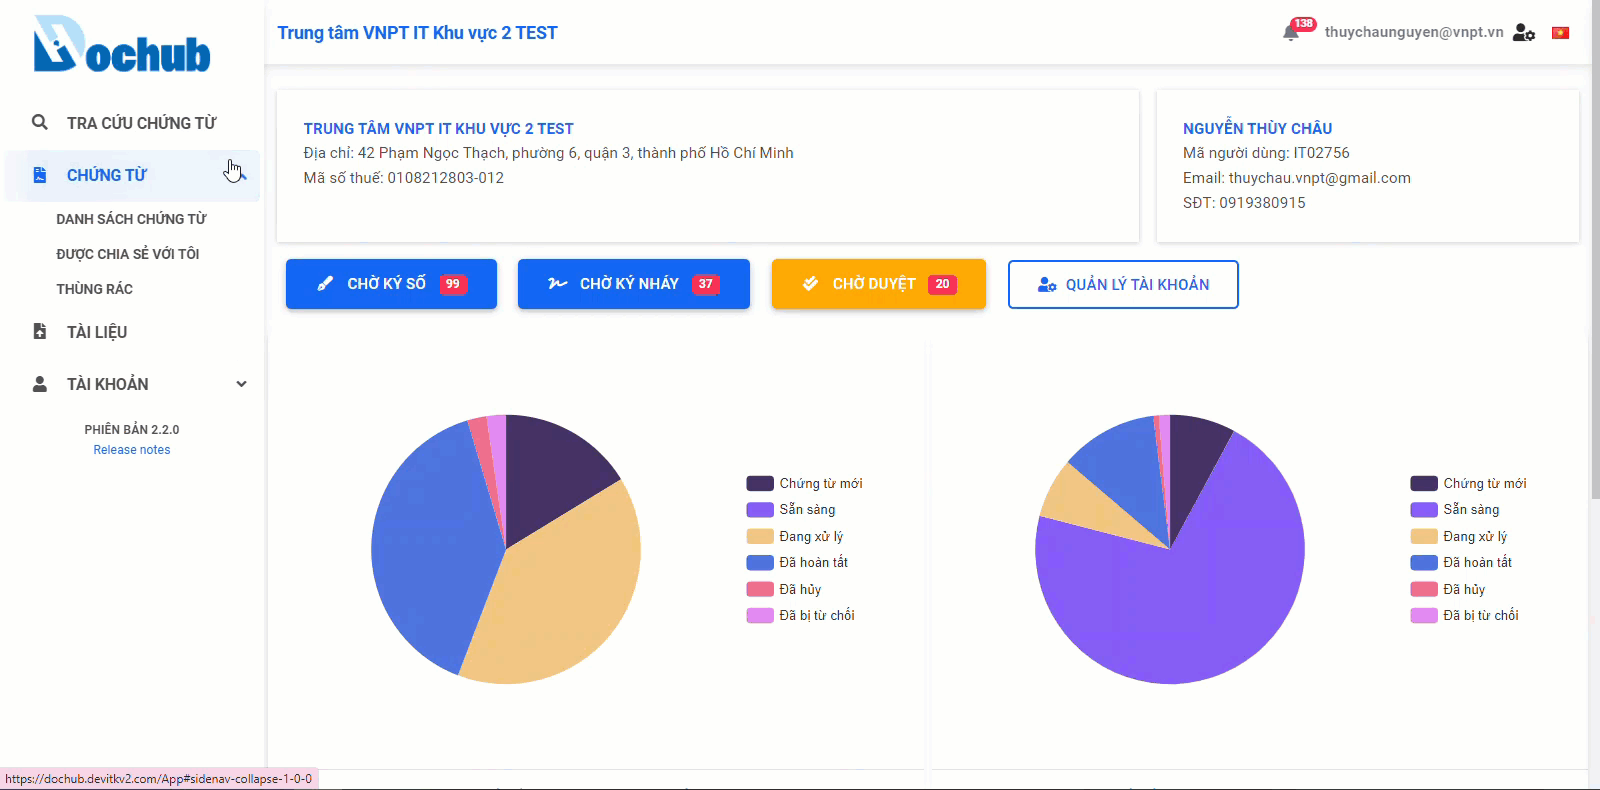Open the notification bell
The image size is (1600, 790).
tap(1291, 33)
